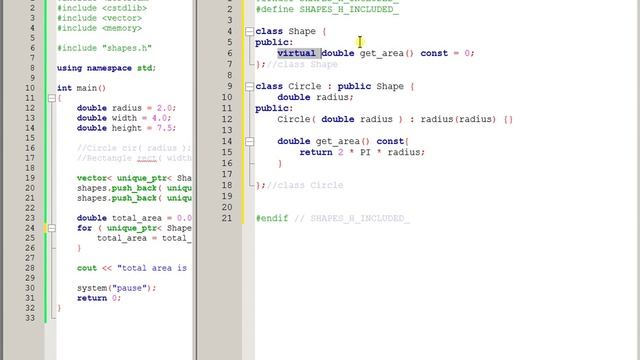The height and width of the screenshot is (360, 640).
Task: Click 'double height = 7.5;' line
Action: coord(127,128)
